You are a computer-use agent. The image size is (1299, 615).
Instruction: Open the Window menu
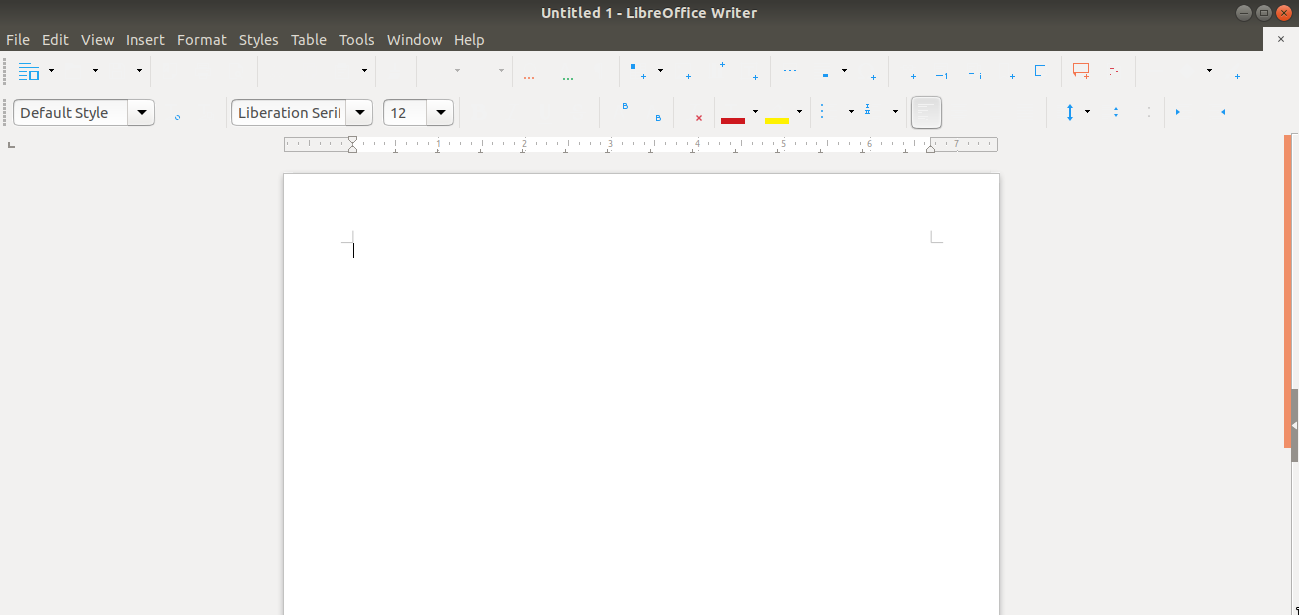414,40
